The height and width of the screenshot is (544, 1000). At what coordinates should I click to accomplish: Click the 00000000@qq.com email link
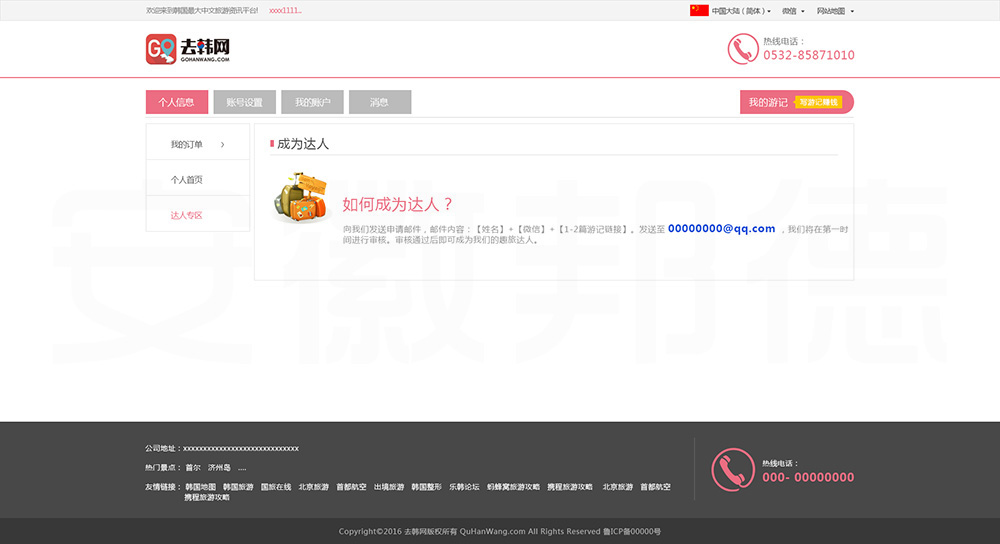(x=721, y=229)
